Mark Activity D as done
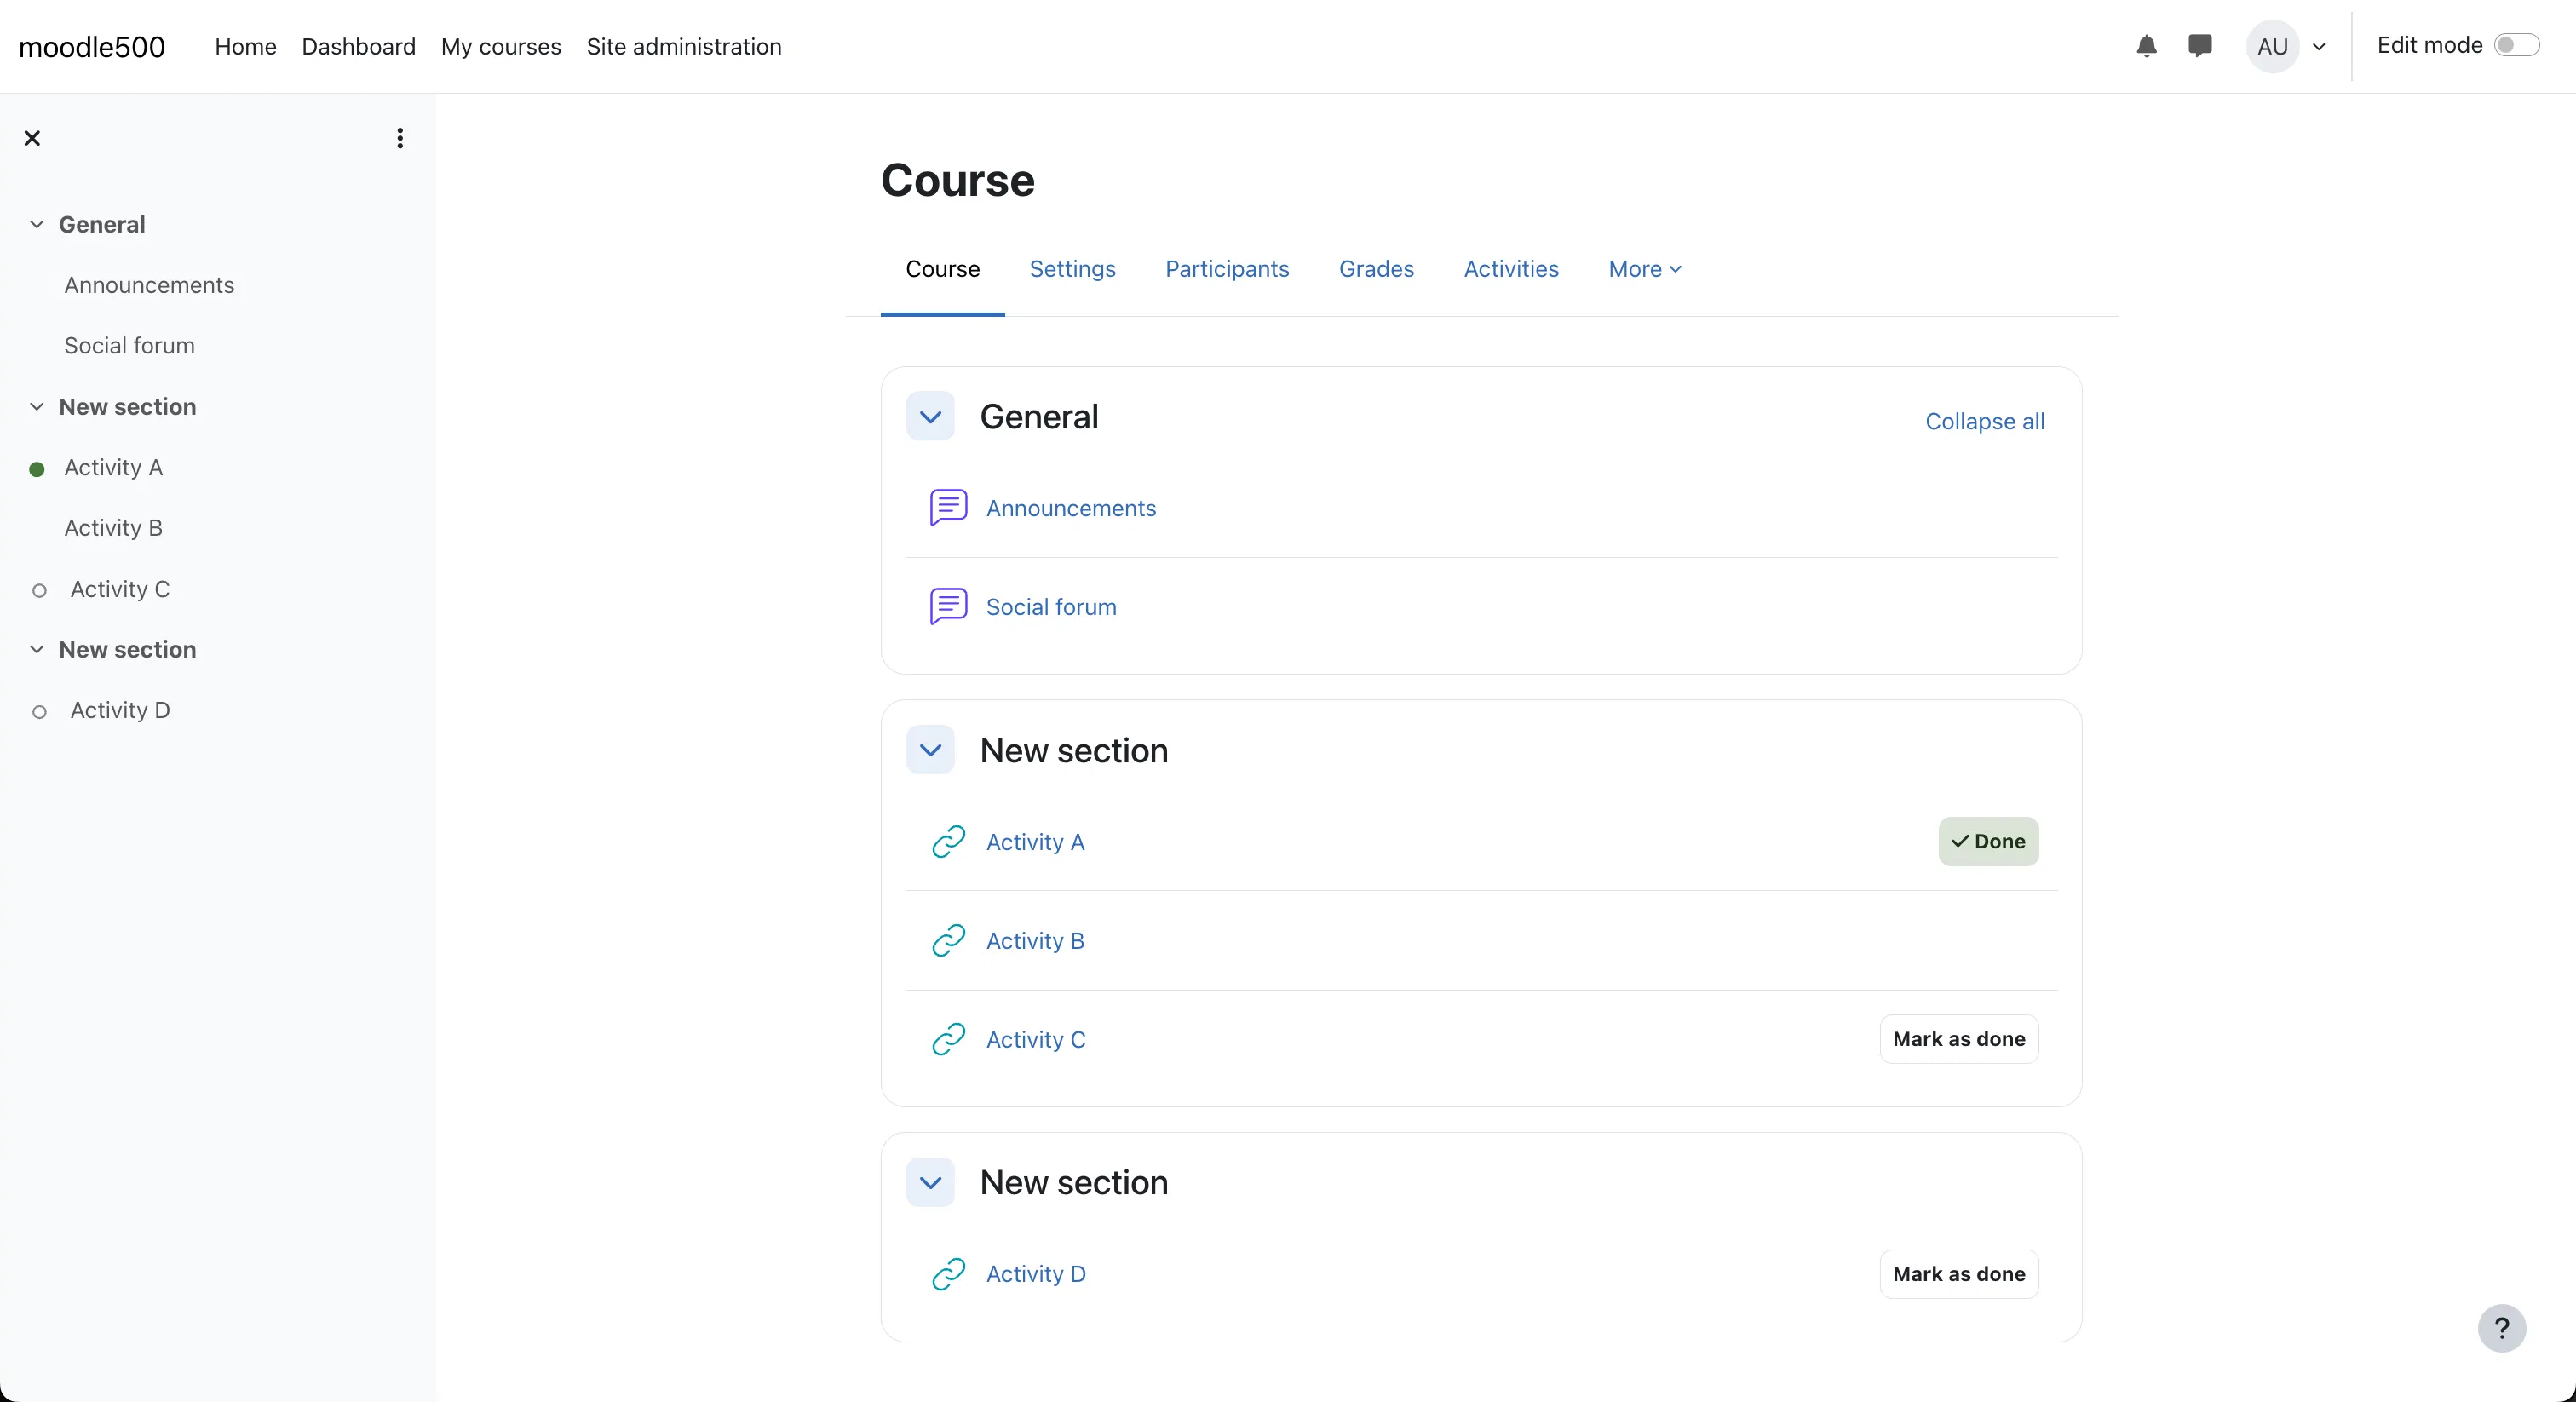The image size is (2576, 1402). 1958,1274
